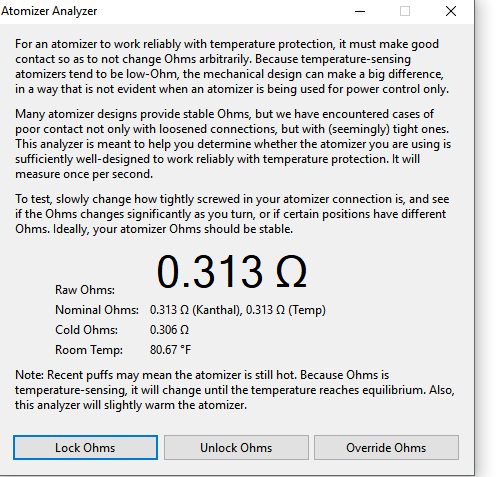Image resolution: width=497 pixels, height=477 pixels.
Task: Click the Atomizer Analyzer title bar text
Action: pos(49,11)
